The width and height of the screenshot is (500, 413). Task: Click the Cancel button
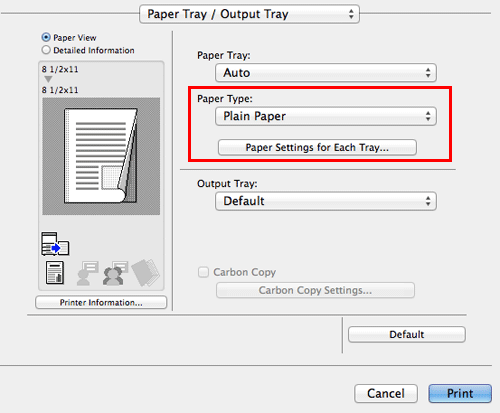386,393
